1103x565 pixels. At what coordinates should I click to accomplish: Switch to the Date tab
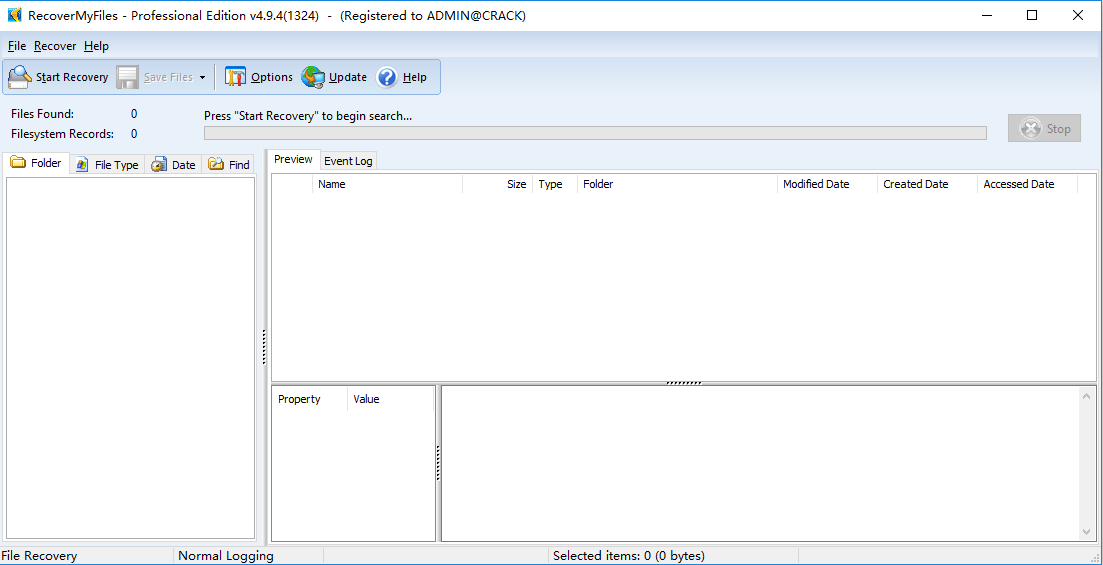coord(174,165)
